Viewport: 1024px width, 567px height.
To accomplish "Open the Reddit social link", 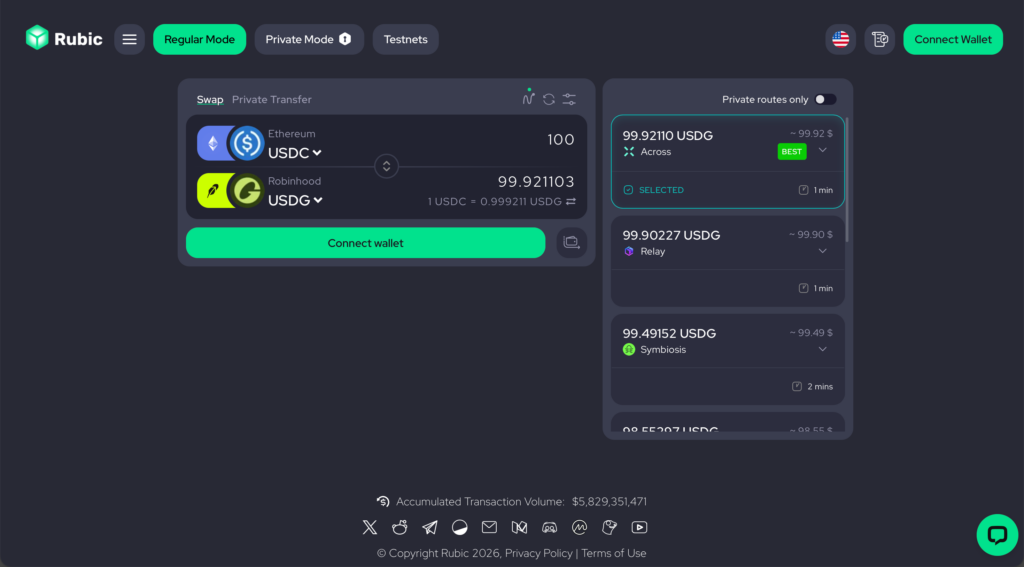I will pyautogui.click(x=400, y=527).
